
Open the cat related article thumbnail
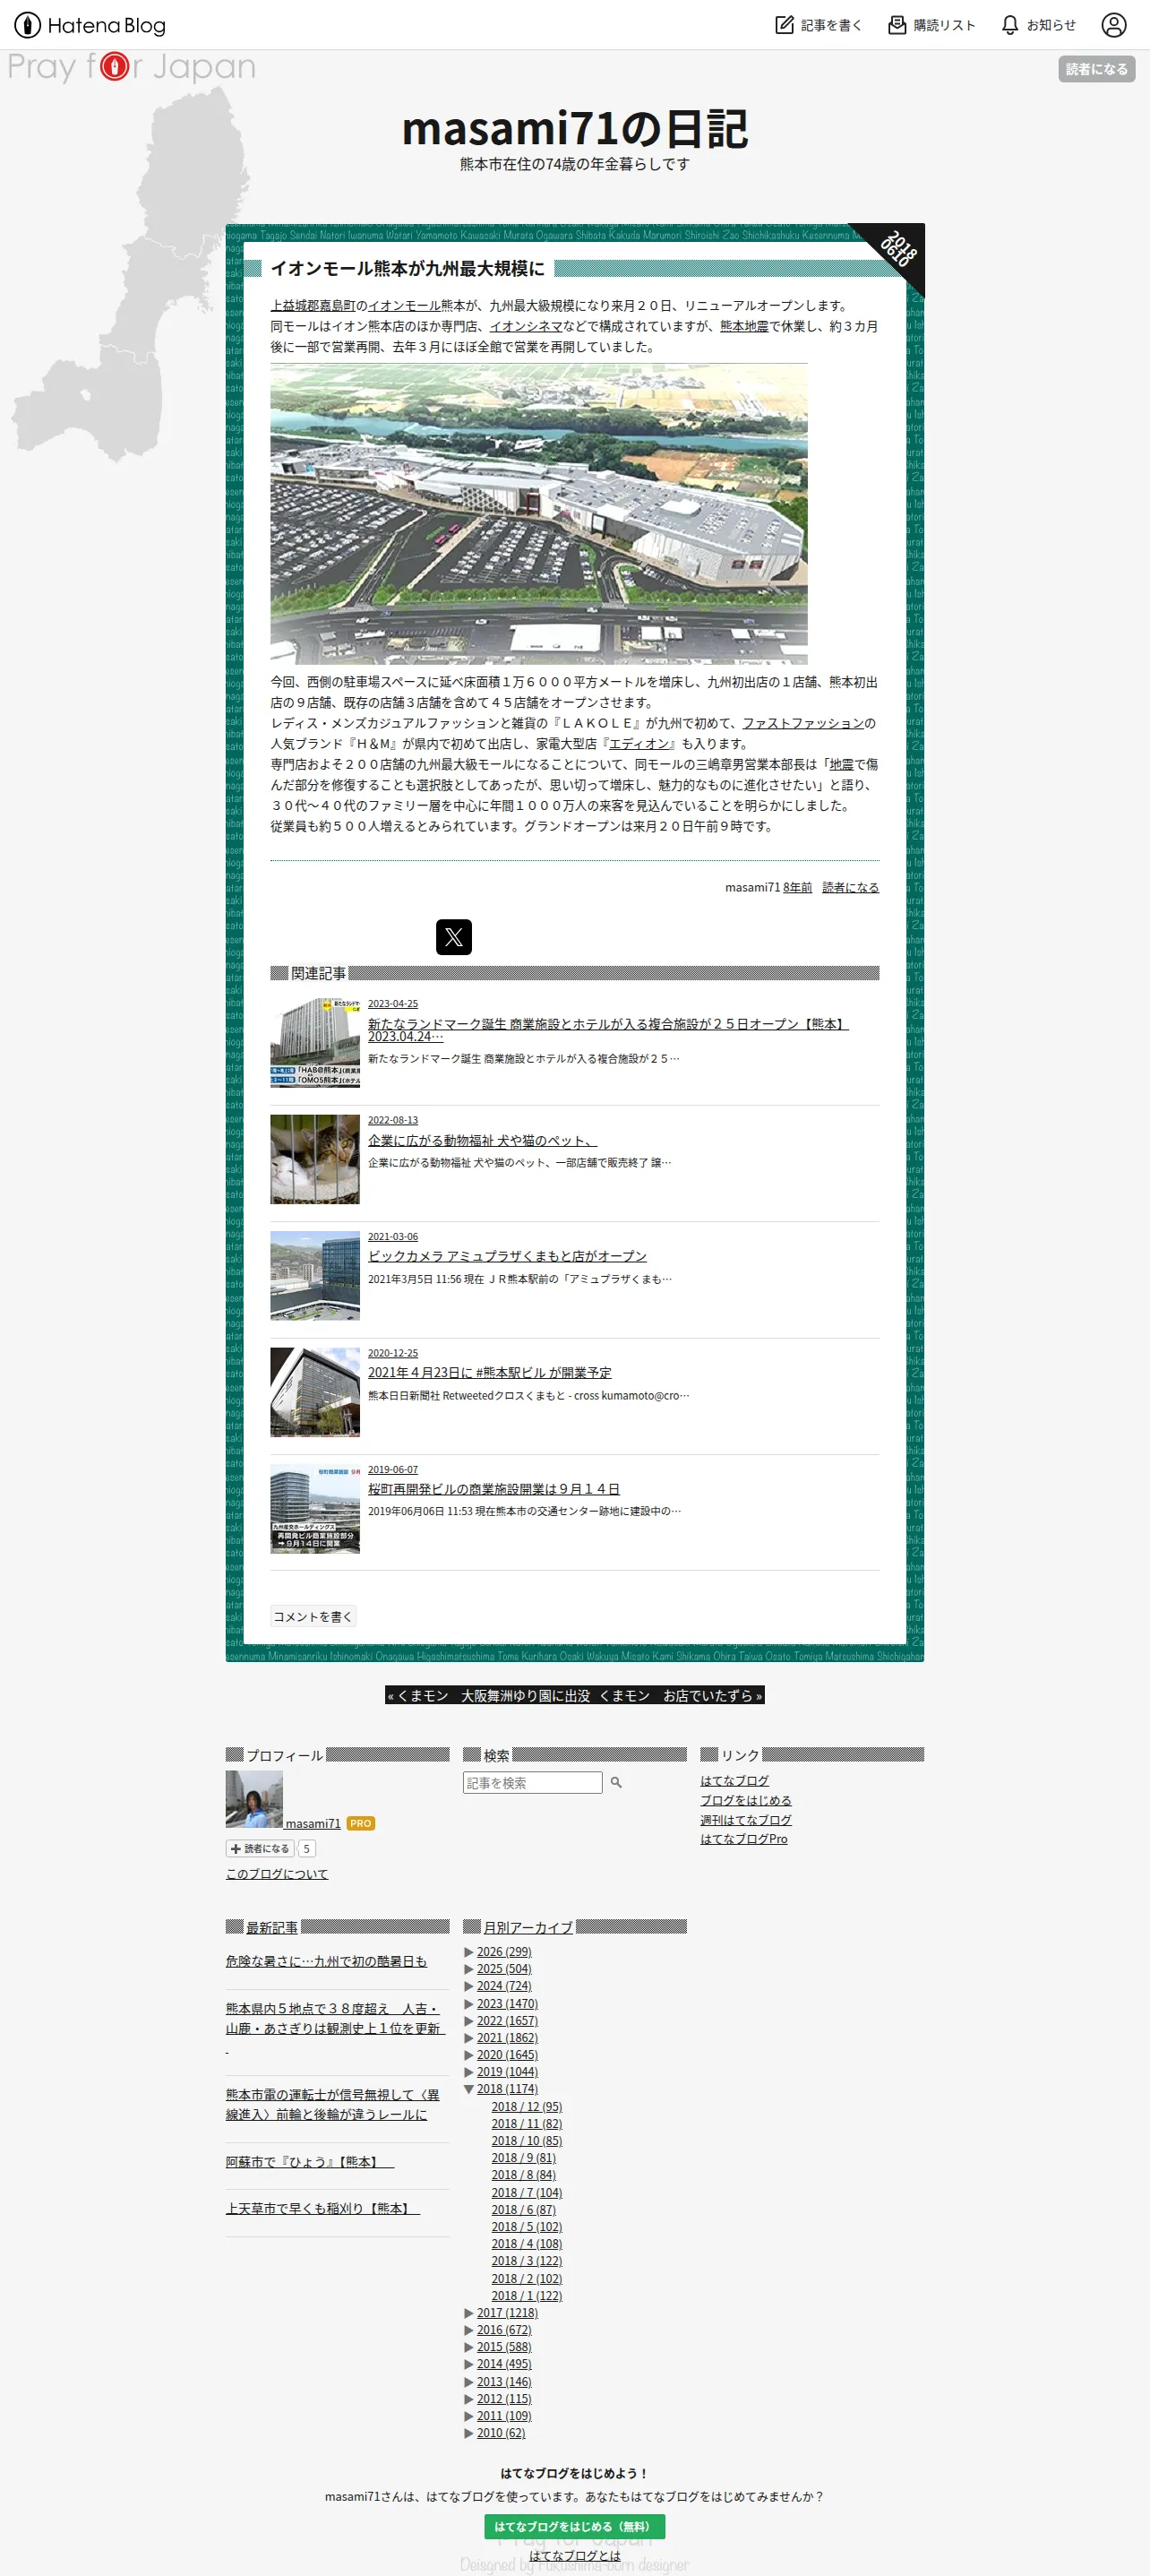[x=315, y=1159]
